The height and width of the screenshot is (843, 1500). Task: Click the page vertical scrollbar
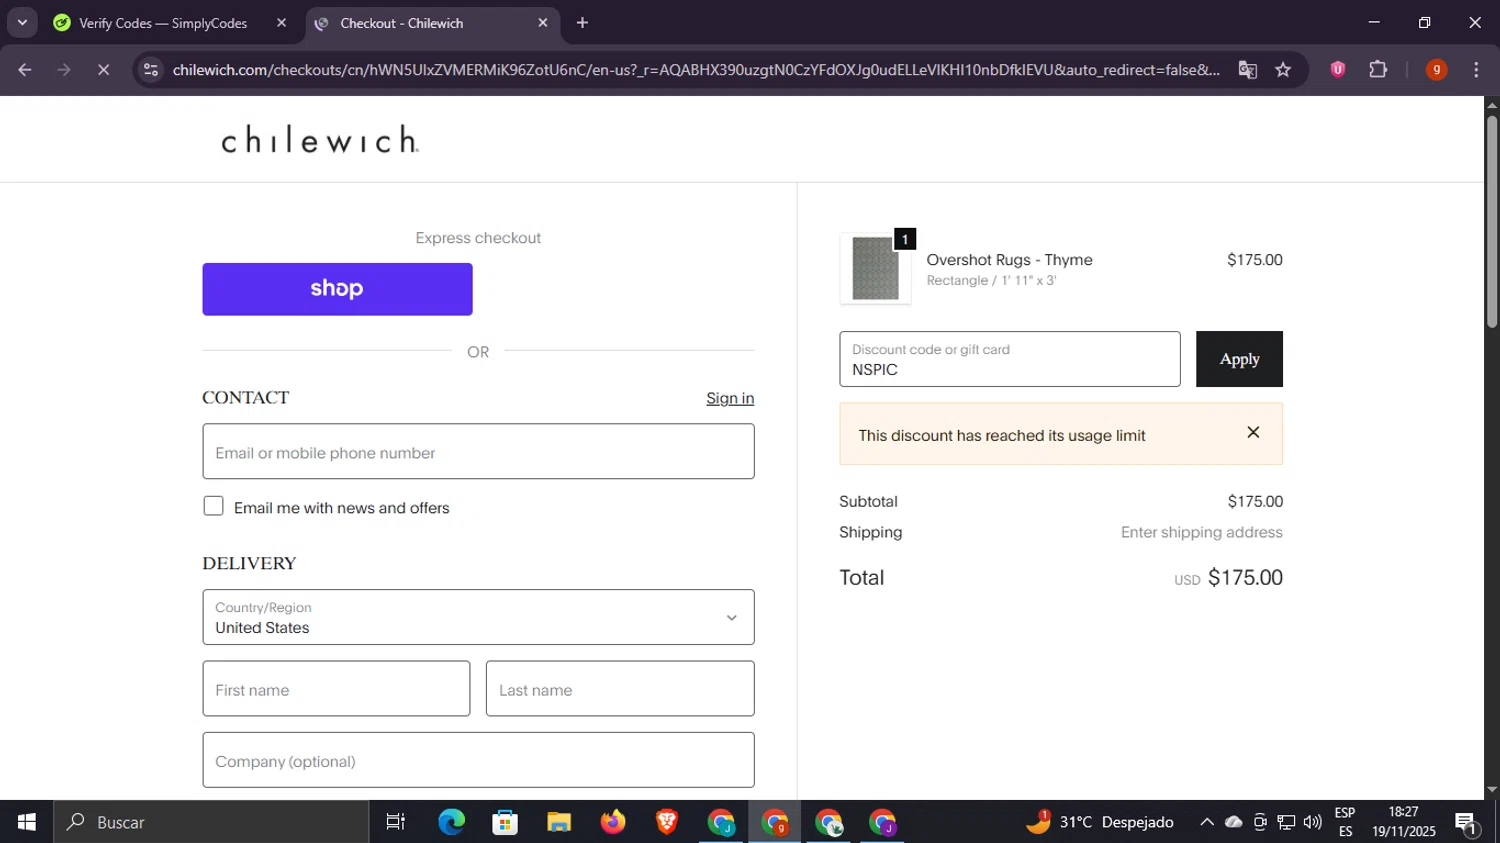1492,223
